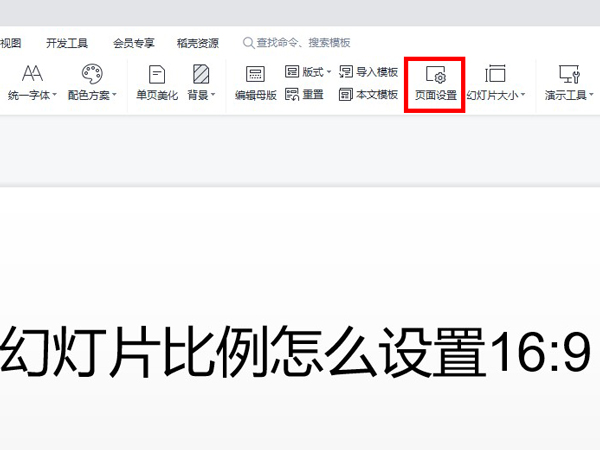Expand the 配色方案 dropdown arrow

pyautogui.click(x=115, y=96)
